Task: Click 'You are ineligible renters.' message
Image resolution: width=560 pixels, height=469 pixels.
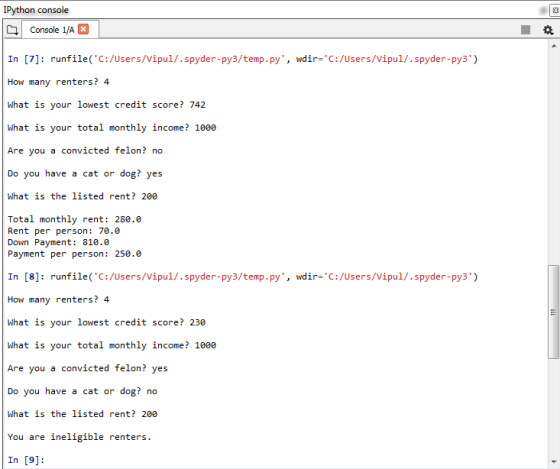Action: pyautogui.click(x=79, y=437)
